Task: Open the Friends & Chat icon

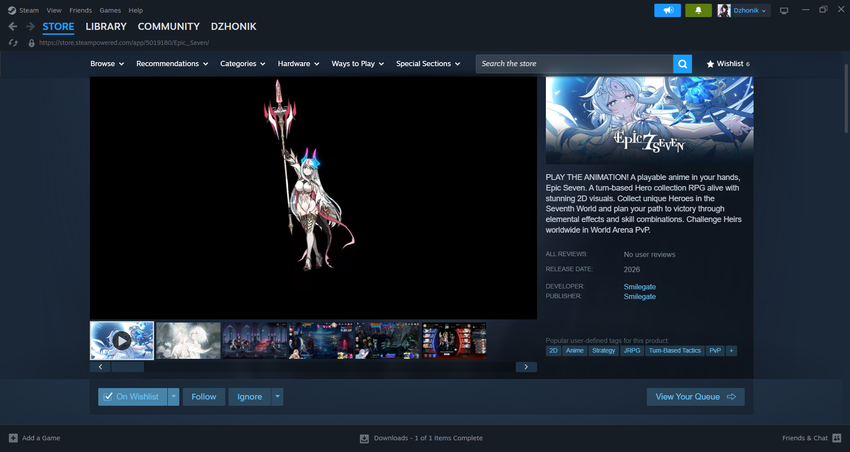Action: click(836, 438)
